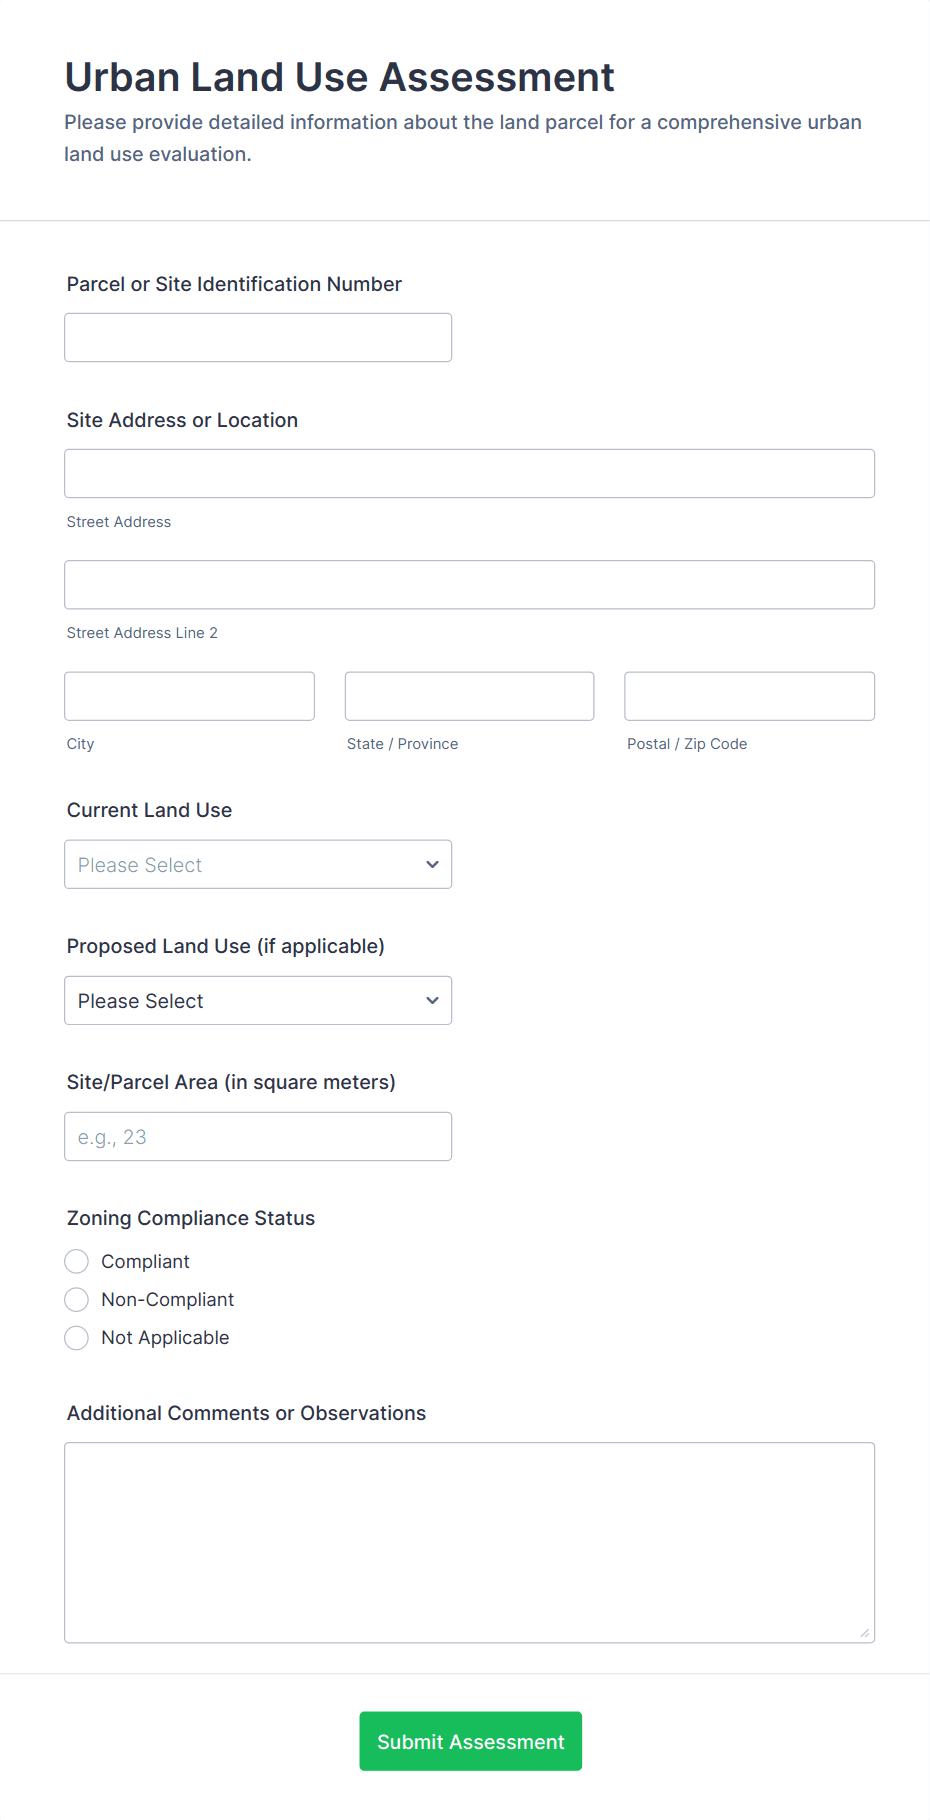Click the Not Applicable label text
This screenshot has width=930, height=1820.
click(x=165, y=1338)
